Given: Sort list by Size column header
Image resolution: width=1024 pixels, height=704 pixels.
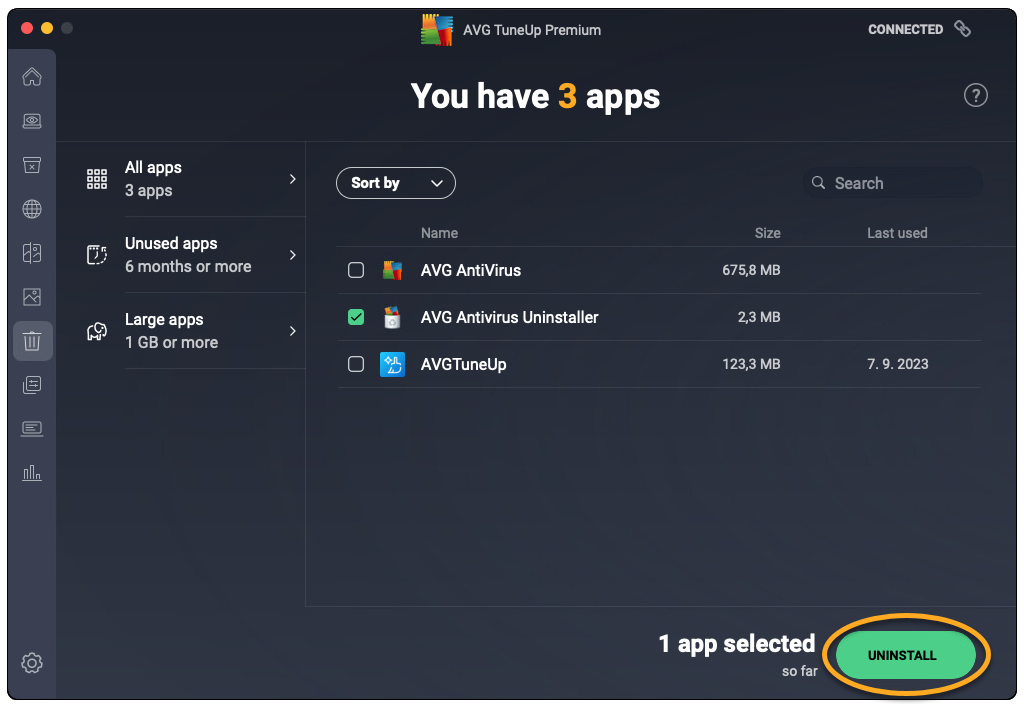Looking at the screenshot, I should coord(767,233).
